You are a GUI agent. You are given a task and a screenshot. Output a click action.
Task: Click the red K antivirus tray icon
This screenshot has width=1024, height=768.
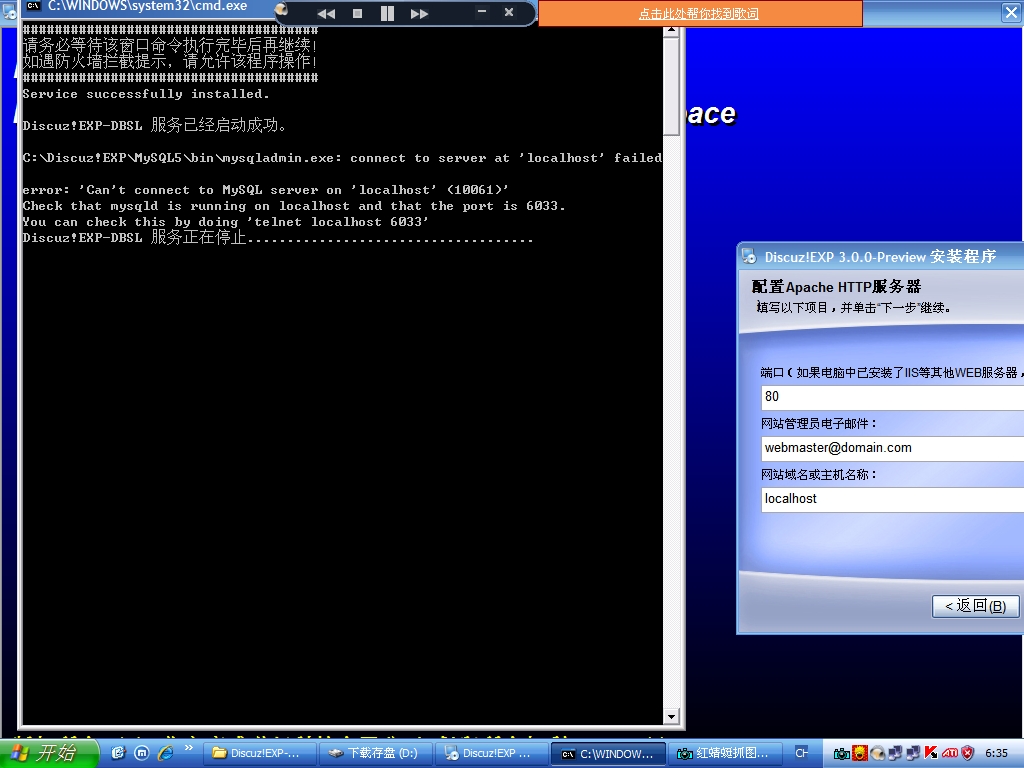click(931, 753)
